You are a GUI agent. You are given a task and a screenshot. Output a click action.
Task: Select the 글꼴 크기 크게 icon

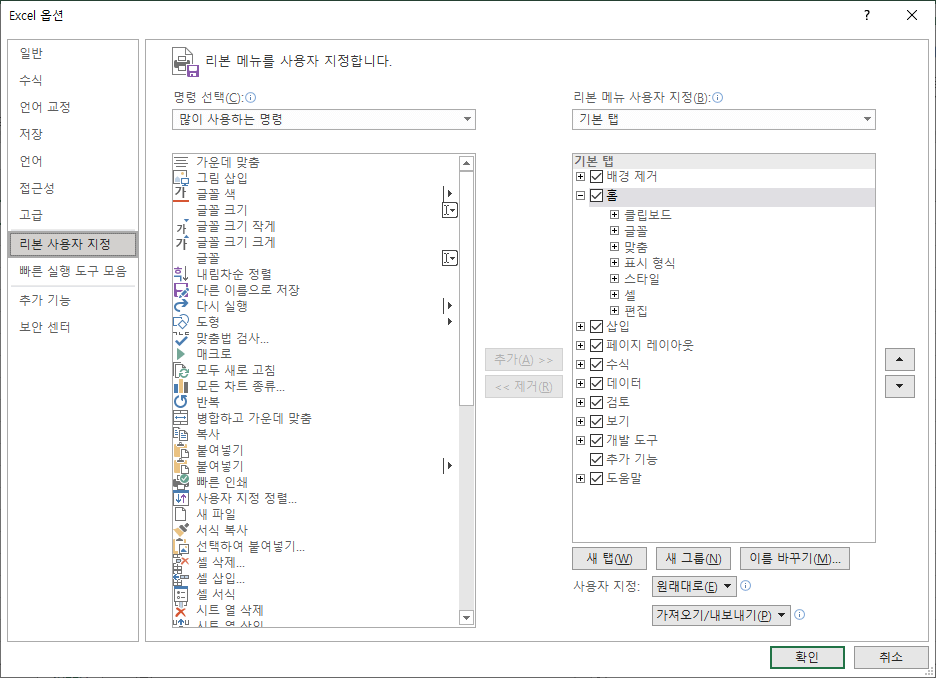pos(181,242)
